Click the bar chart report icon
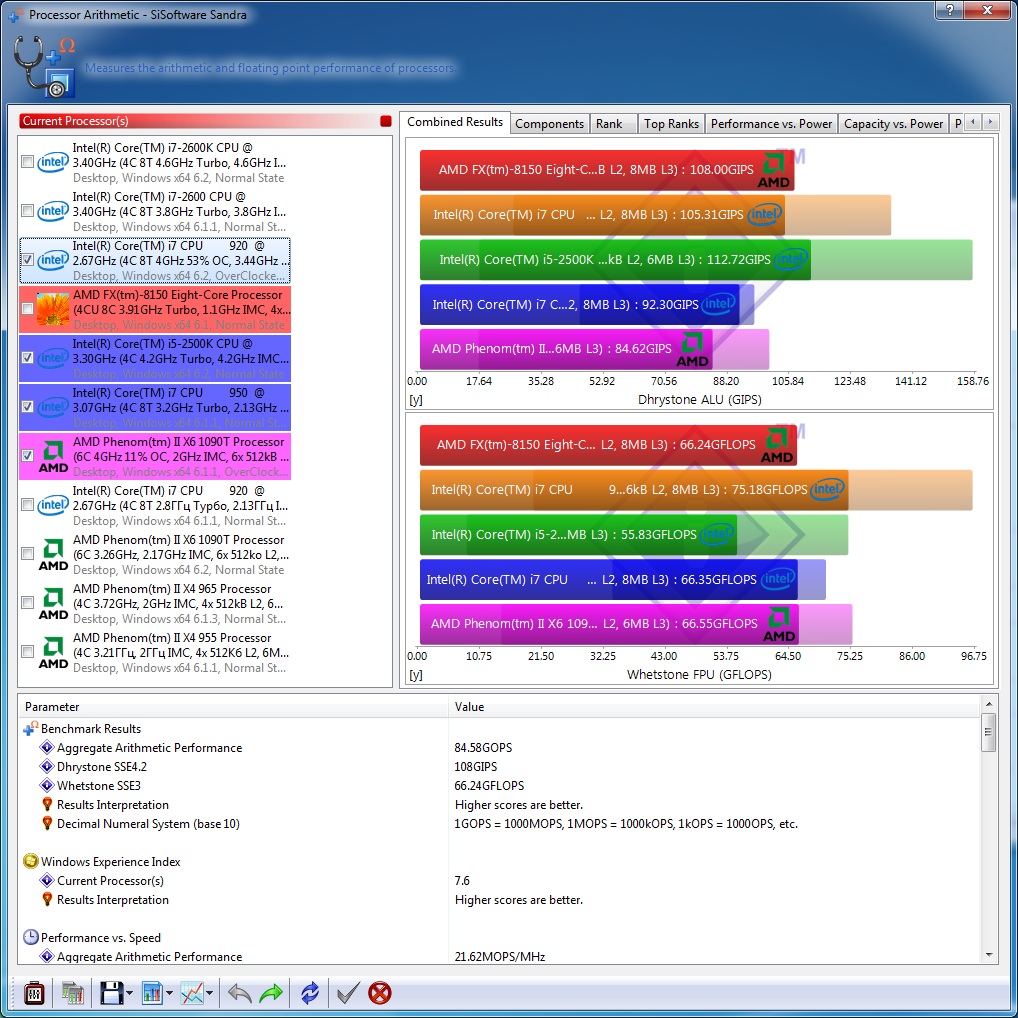The width and height of the screenshot is (1018, 1018). coord(152,993)
